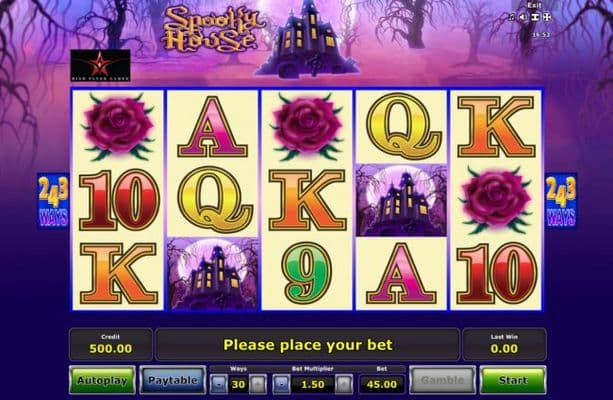Click the fit-to-screen resize icon

tap(535, 17)
